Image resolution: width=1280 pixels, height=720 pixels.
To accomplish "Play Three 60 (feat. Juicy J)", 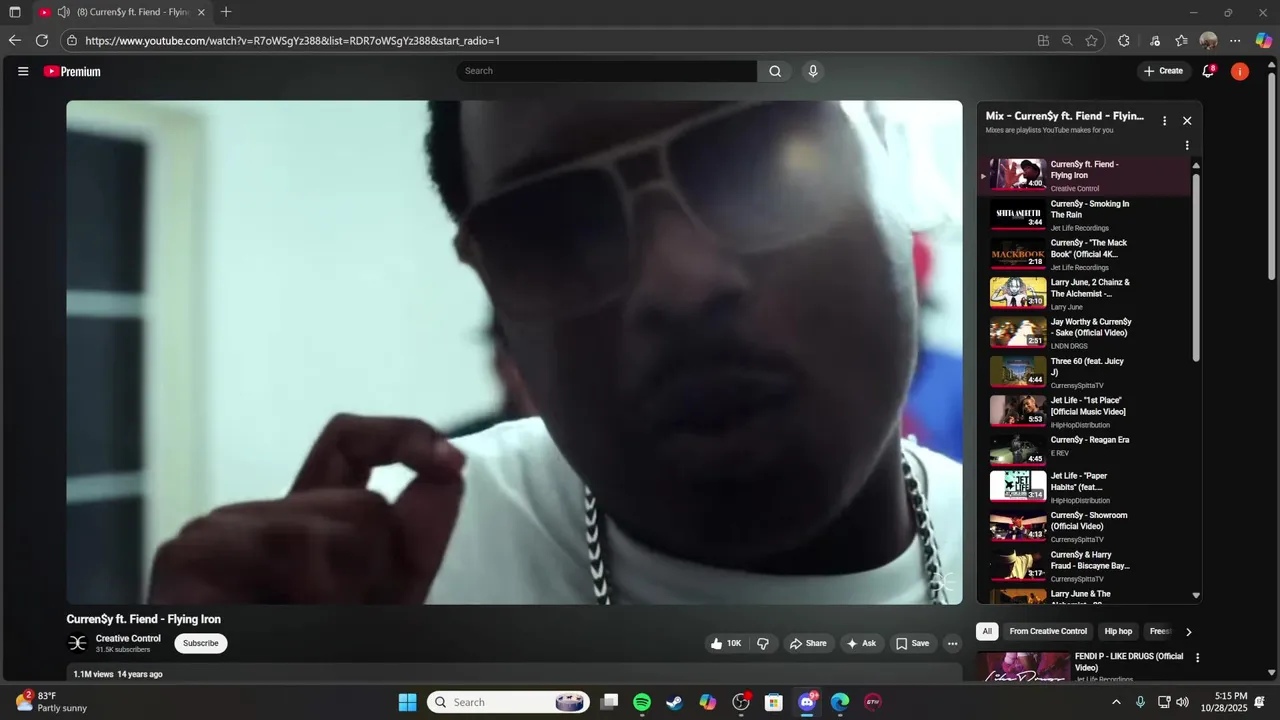I will 1083,372.
